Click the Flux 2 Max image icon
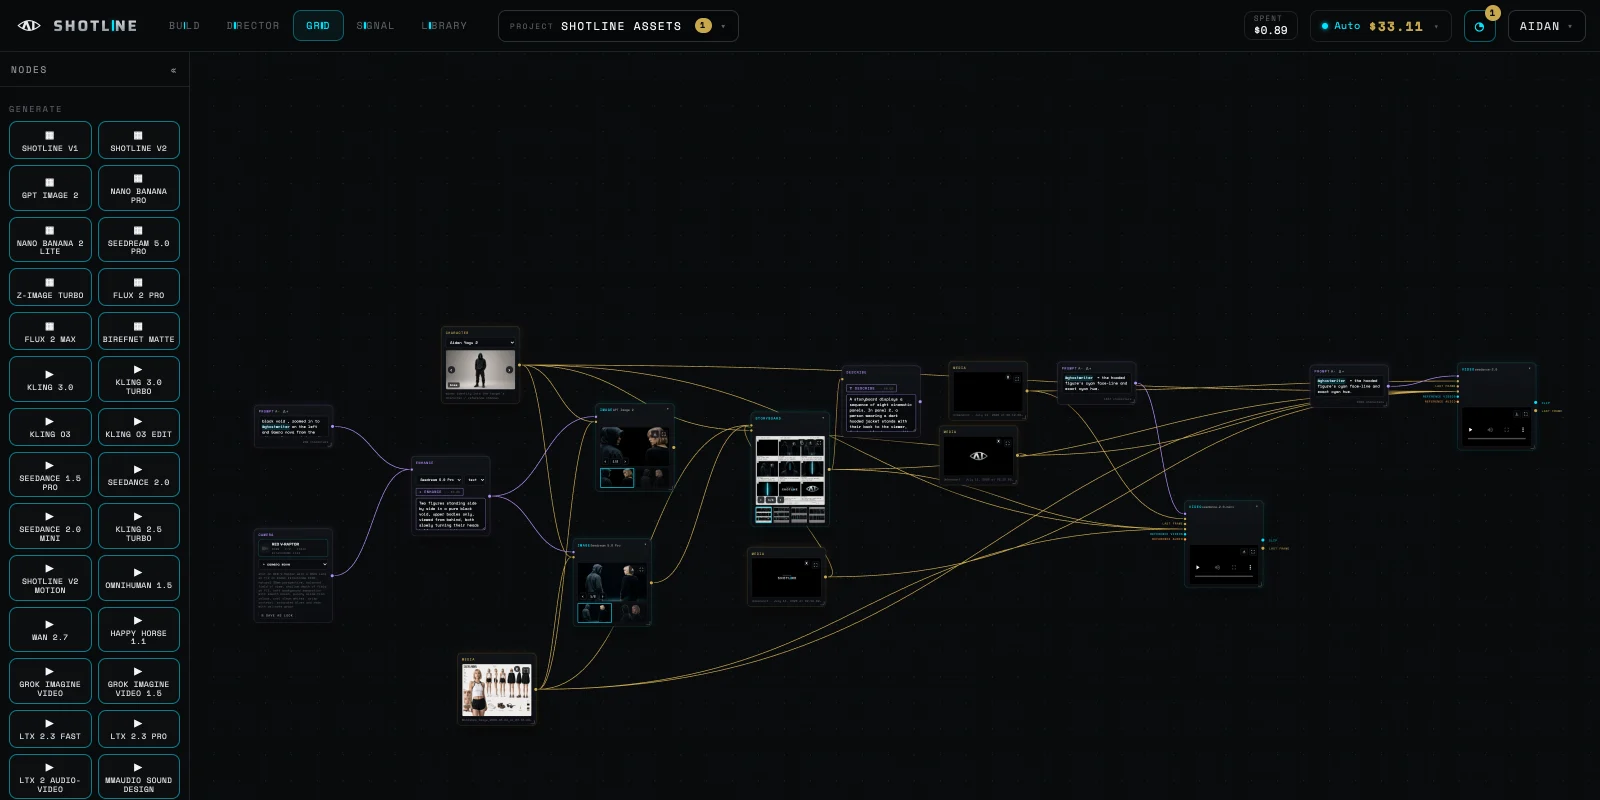 click(x=50, y=327)
